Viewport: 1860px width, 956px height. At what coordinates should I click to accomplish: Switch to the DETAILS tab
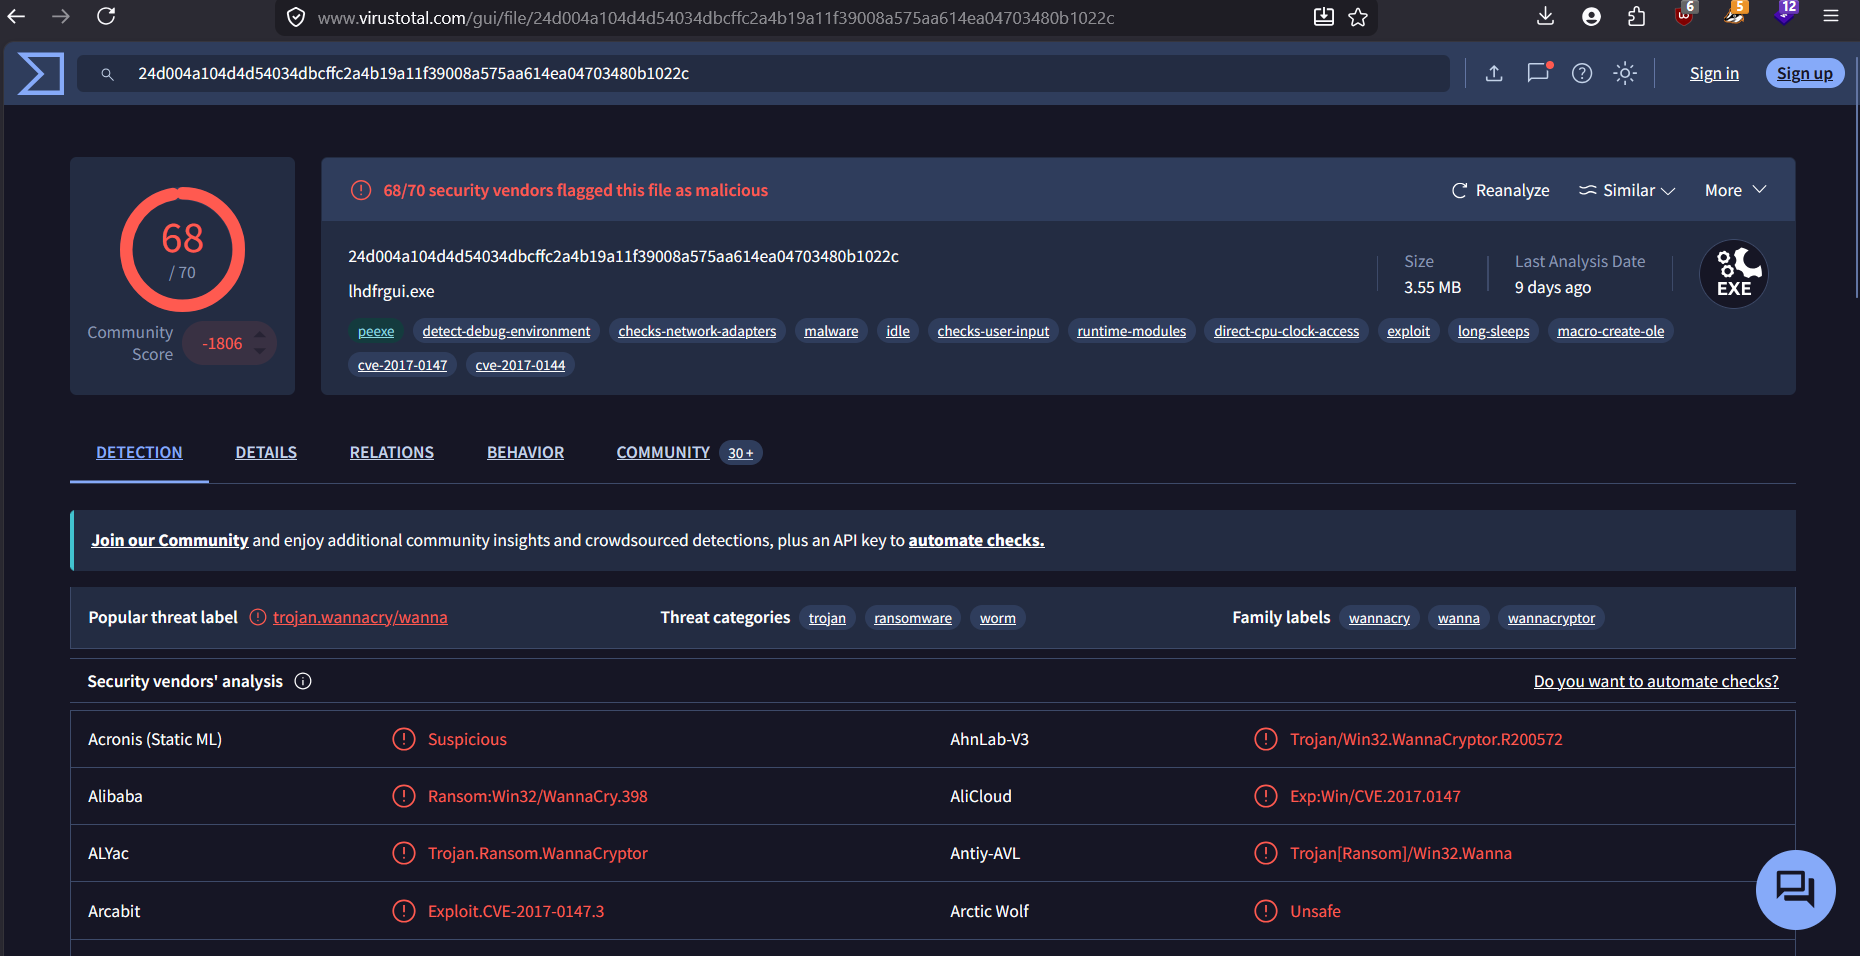tap(266, 452)
